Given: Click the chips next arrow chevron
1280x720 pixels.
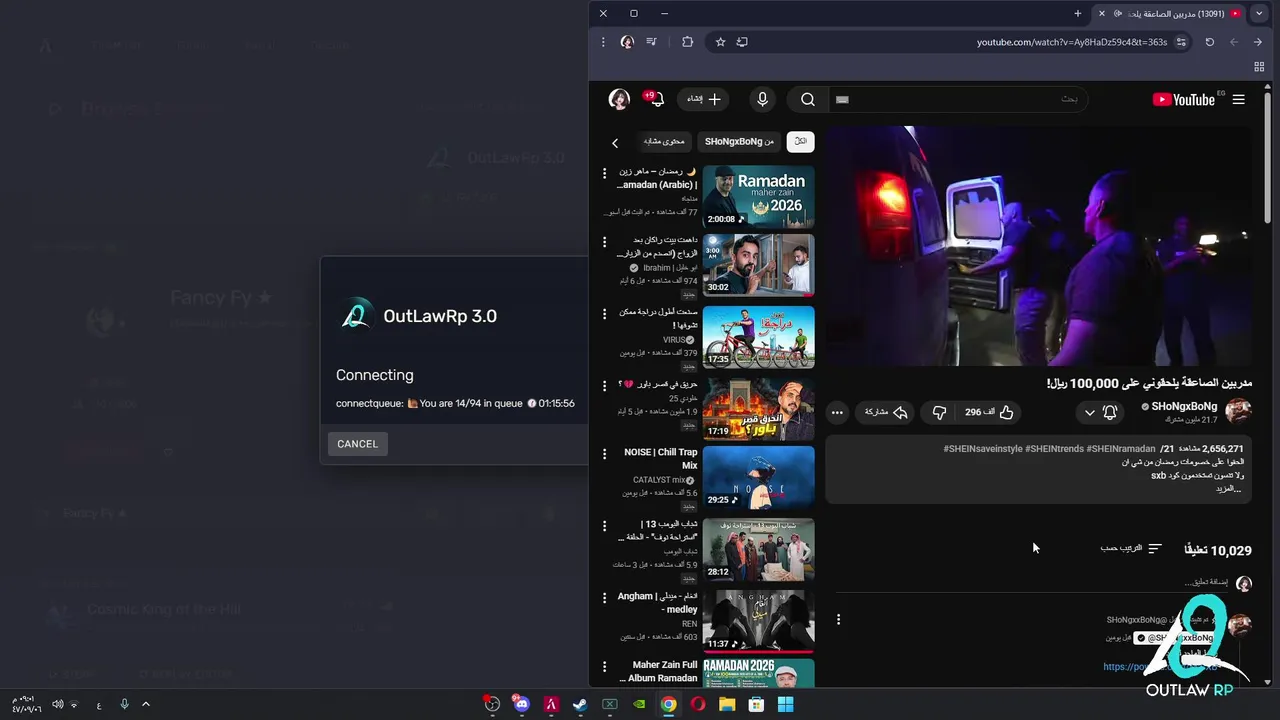Looking at the screenshot, I should [615, 143].
